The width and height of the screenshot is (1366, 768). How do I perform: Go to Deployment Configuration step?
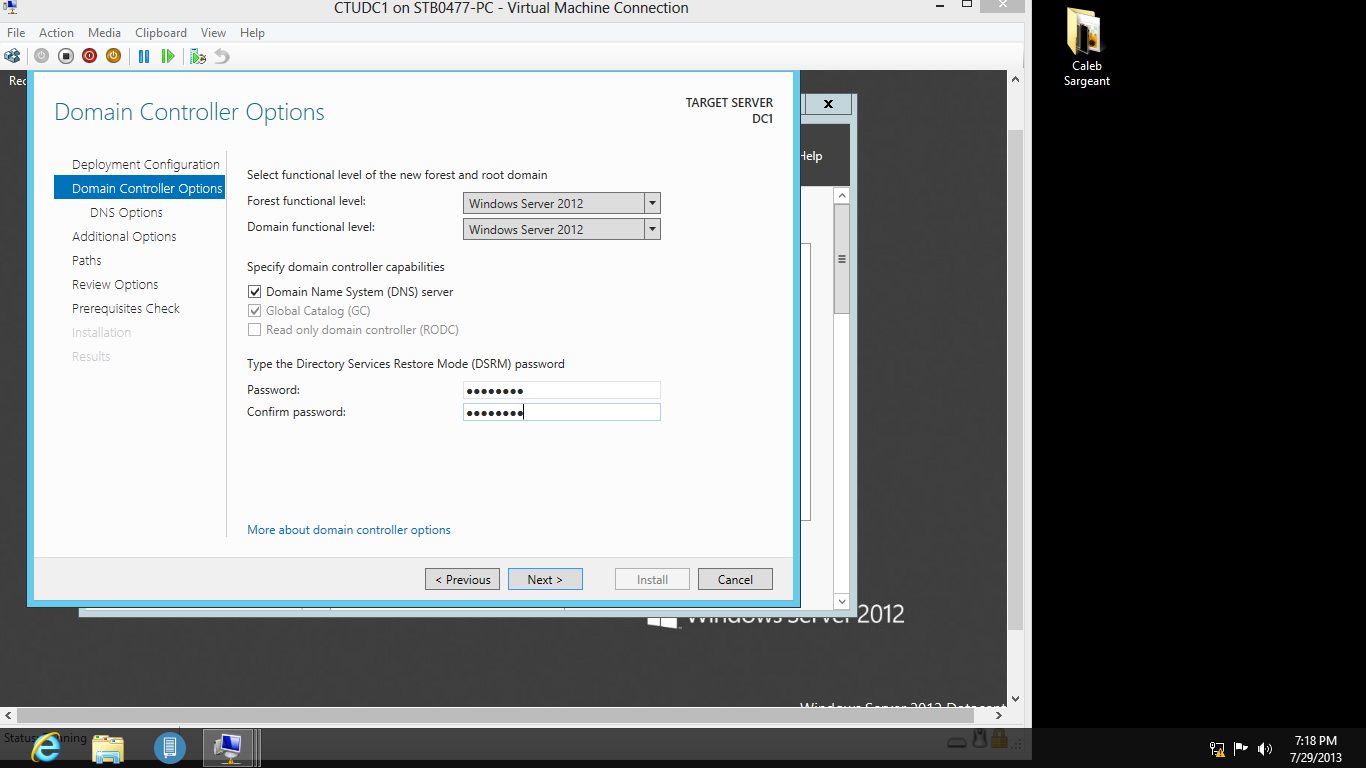[146, 165]
